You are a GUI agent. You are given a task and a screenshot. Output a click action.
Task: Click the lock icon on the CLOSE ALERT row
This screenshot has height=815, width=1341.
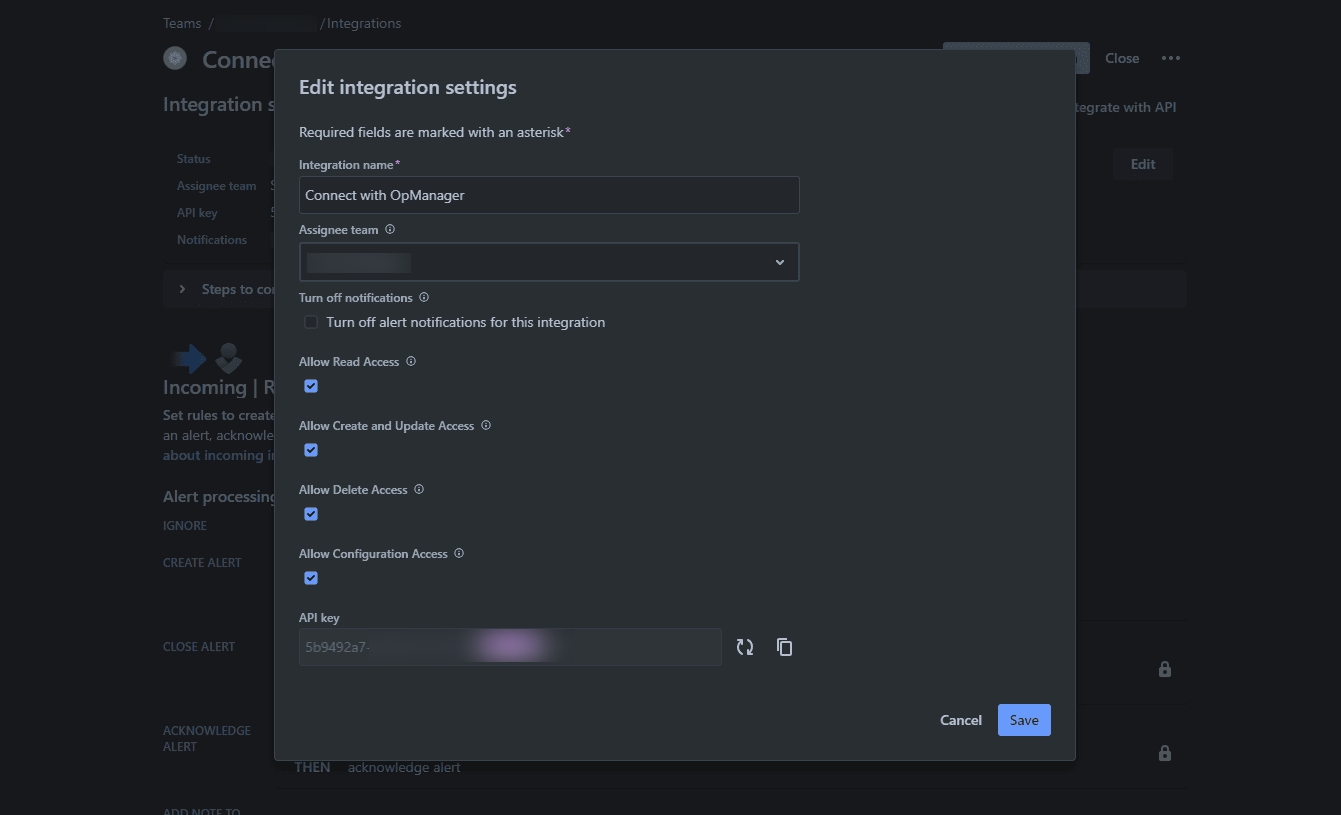(x=1164, y=669)
